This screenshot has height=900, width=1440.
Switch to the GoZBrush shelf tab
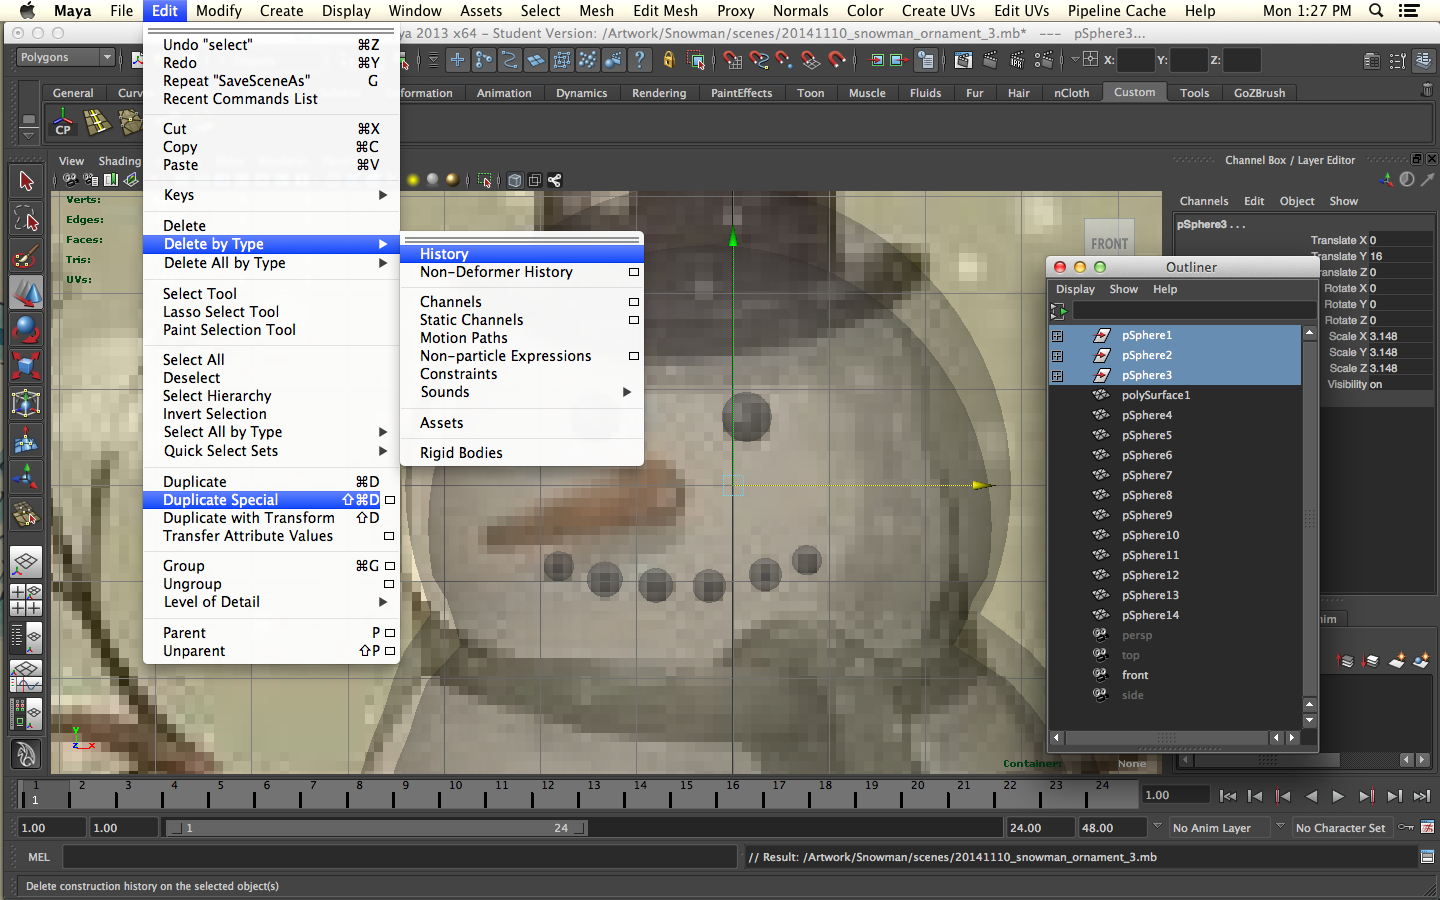(x=1259, y=93)
